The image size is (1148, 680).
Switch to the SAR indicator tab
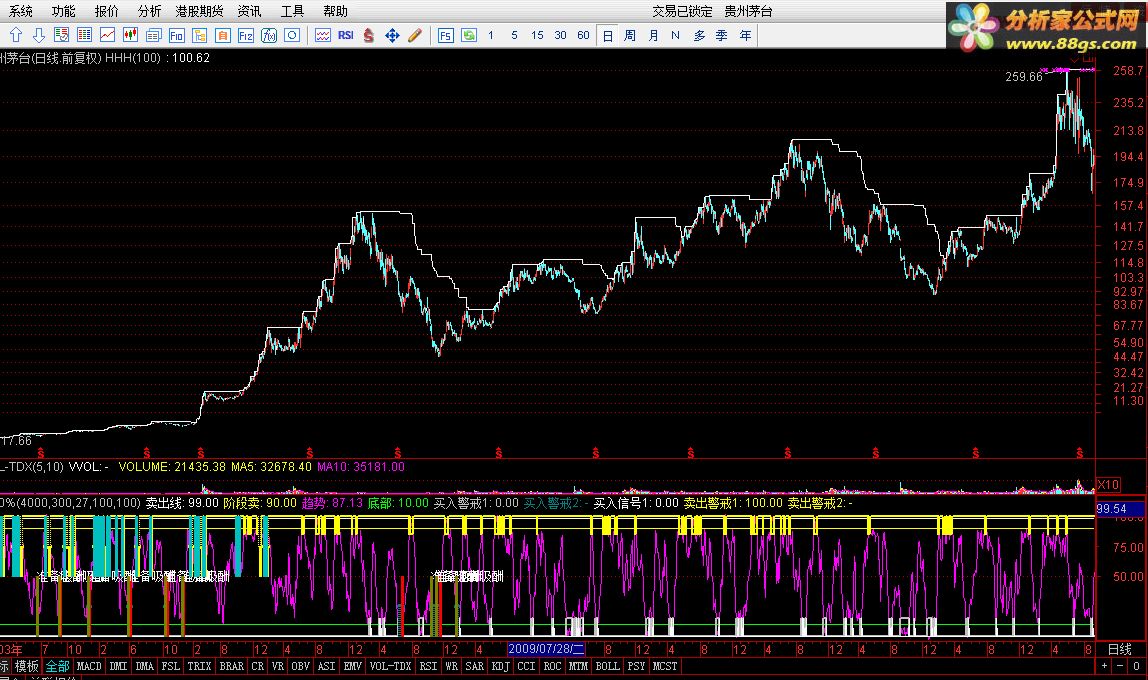[x=474, y=666]
